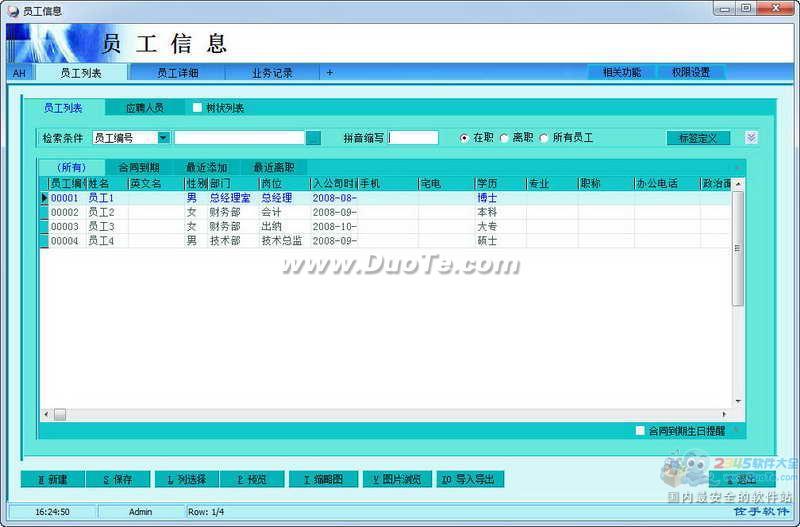Switch to the 应聘人员 tab
Viewport: 800px width, 527px height.
(x=145, y=108)
